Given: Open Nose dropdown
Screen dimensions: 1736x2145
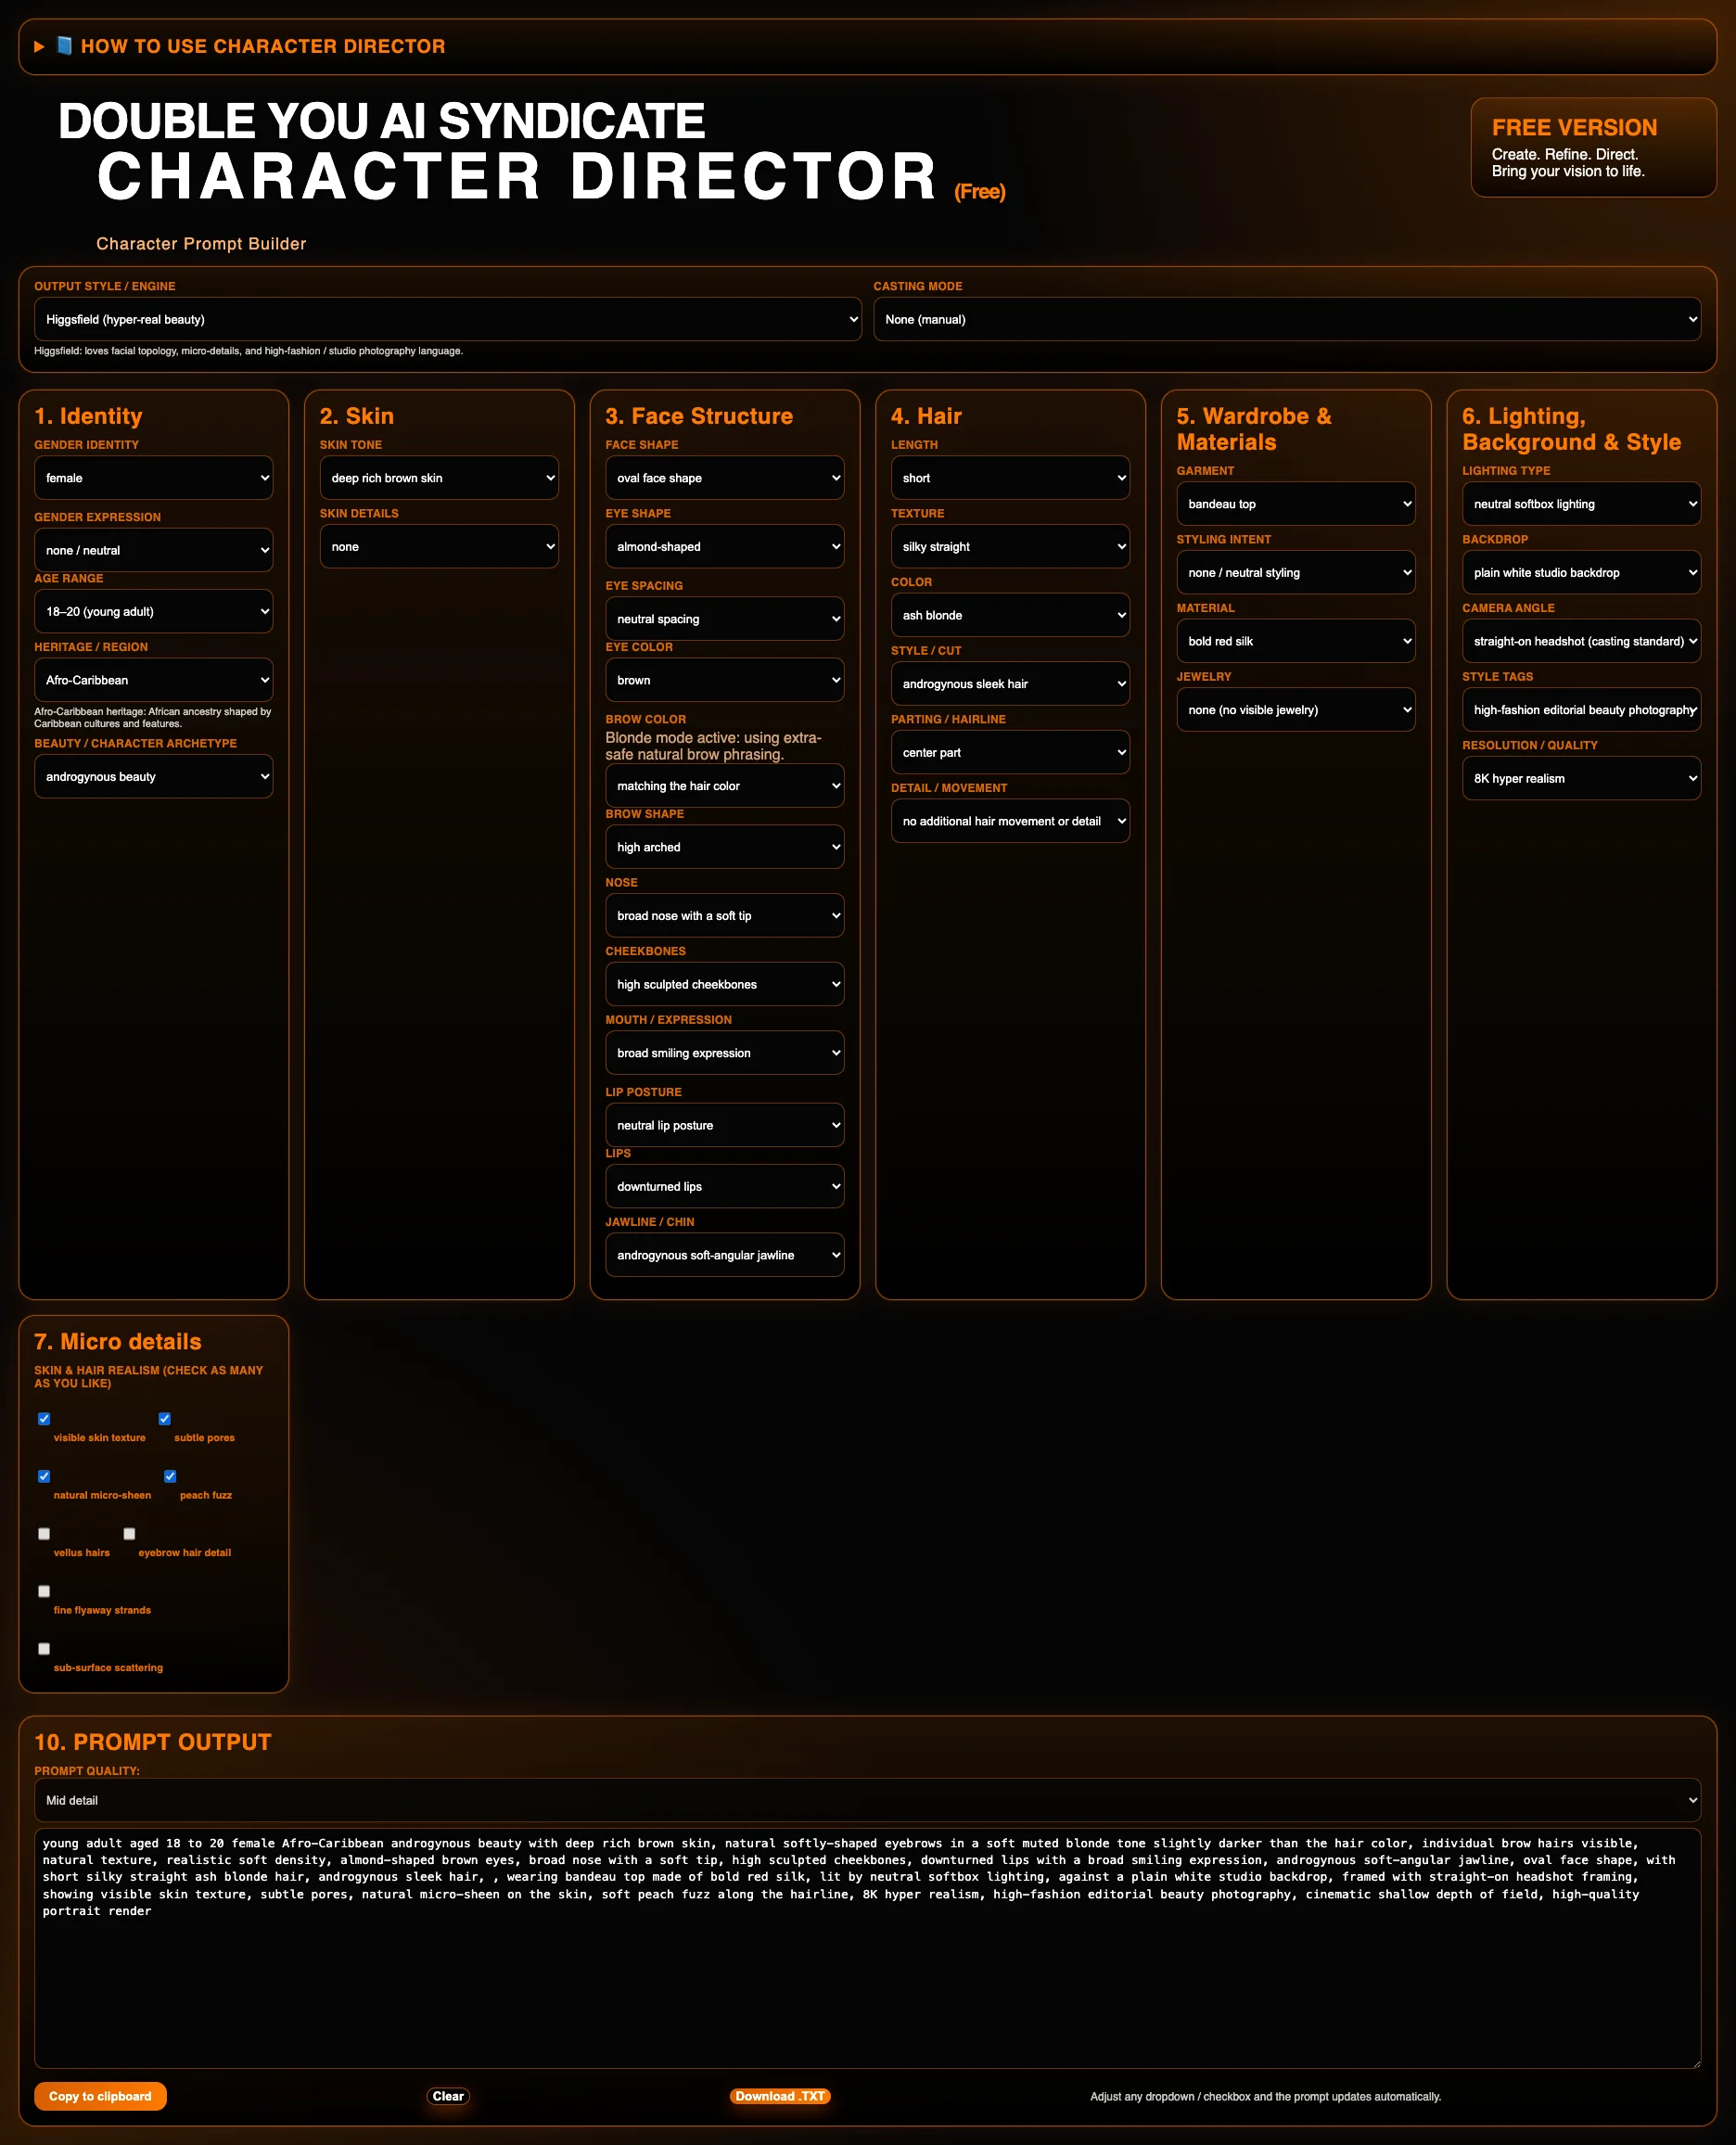Looking at the screenshot, I should [x=724, y=915].
